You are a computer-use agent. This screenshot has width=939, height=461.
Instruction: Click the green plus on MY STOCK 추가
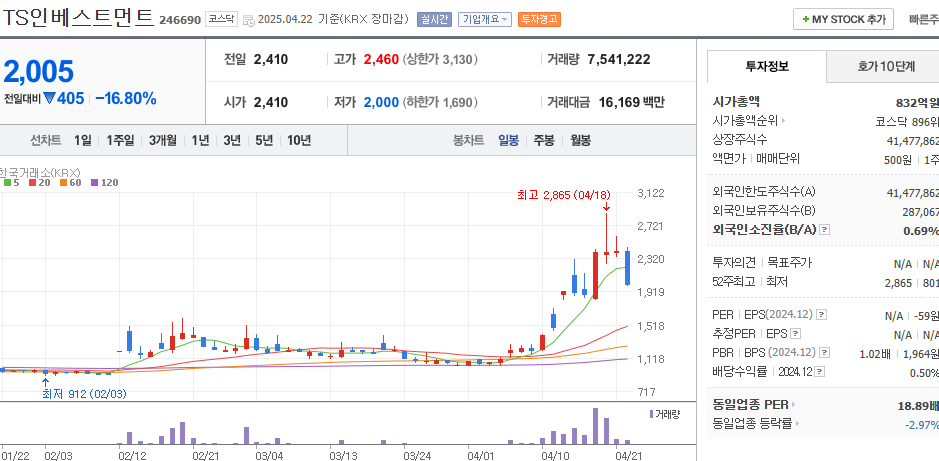pyautogui.click(x=805, y=19)
